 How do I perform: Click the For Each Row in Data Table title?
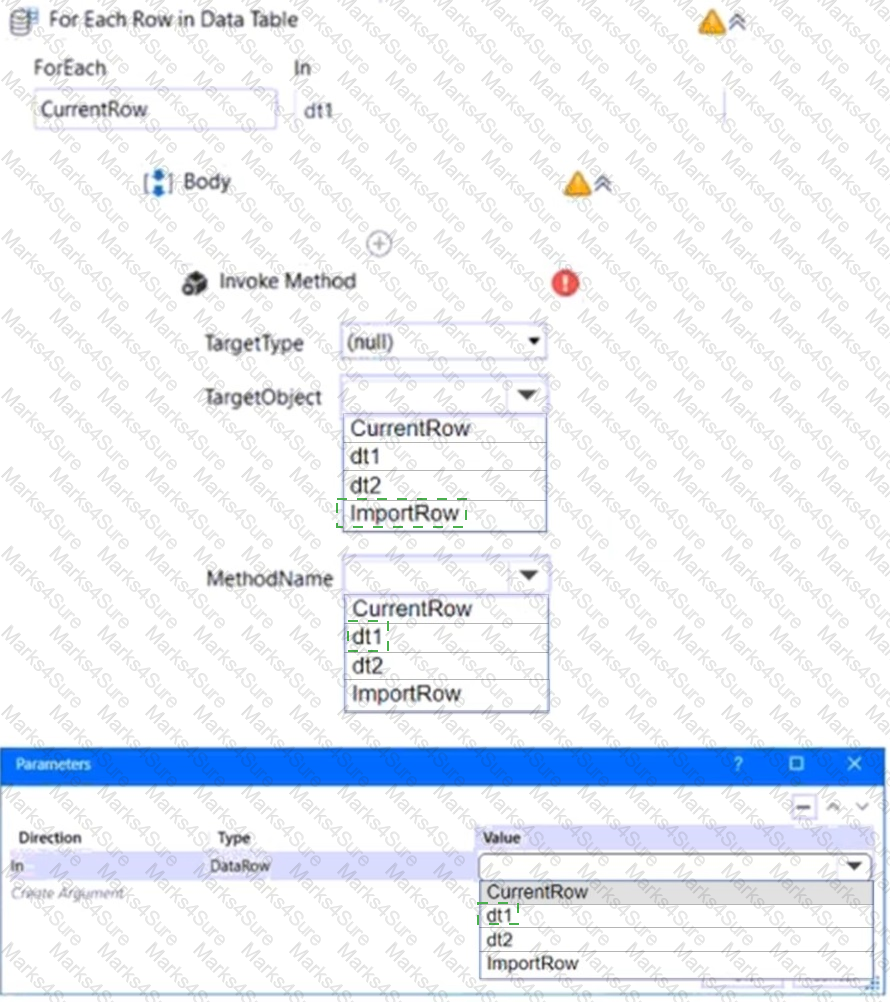click(x=173, y=20)
